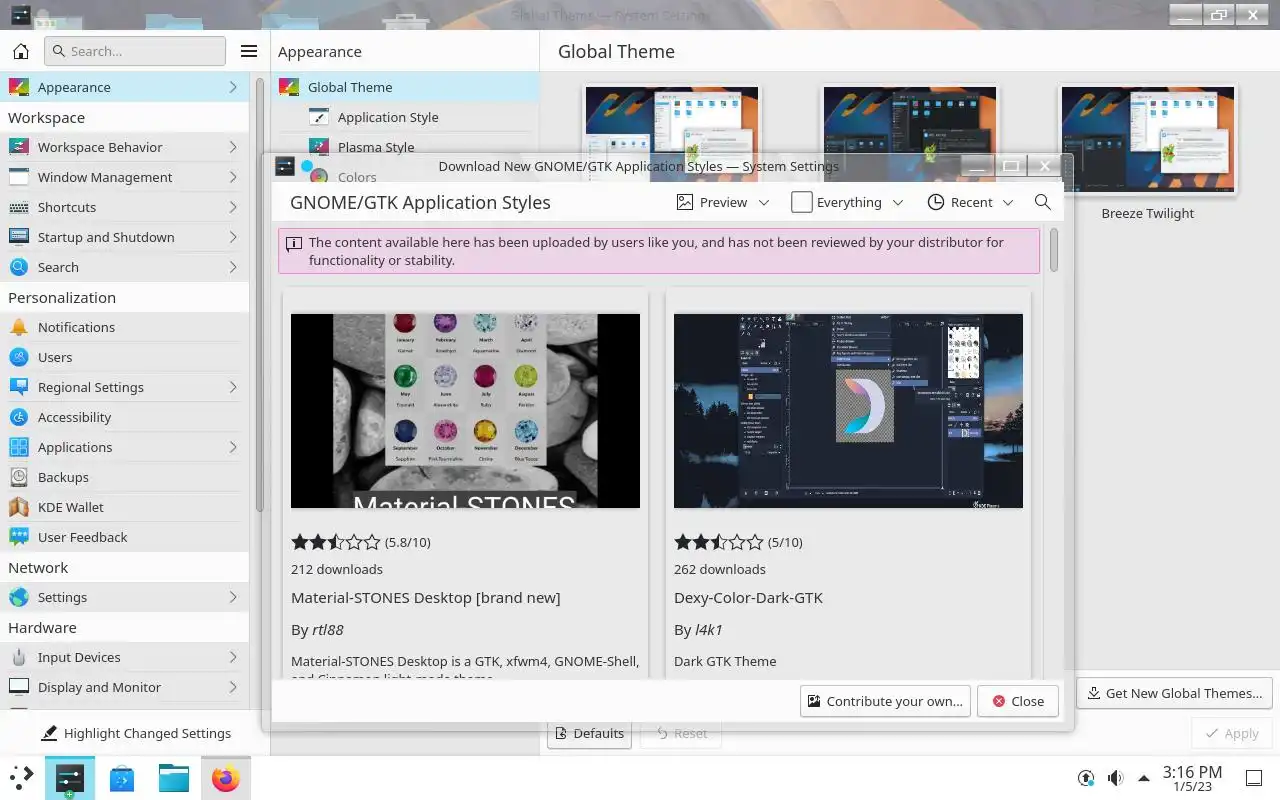Viewport: 1280px width, 800px height.
Task: Open Window Management icon
Action: 19,177
